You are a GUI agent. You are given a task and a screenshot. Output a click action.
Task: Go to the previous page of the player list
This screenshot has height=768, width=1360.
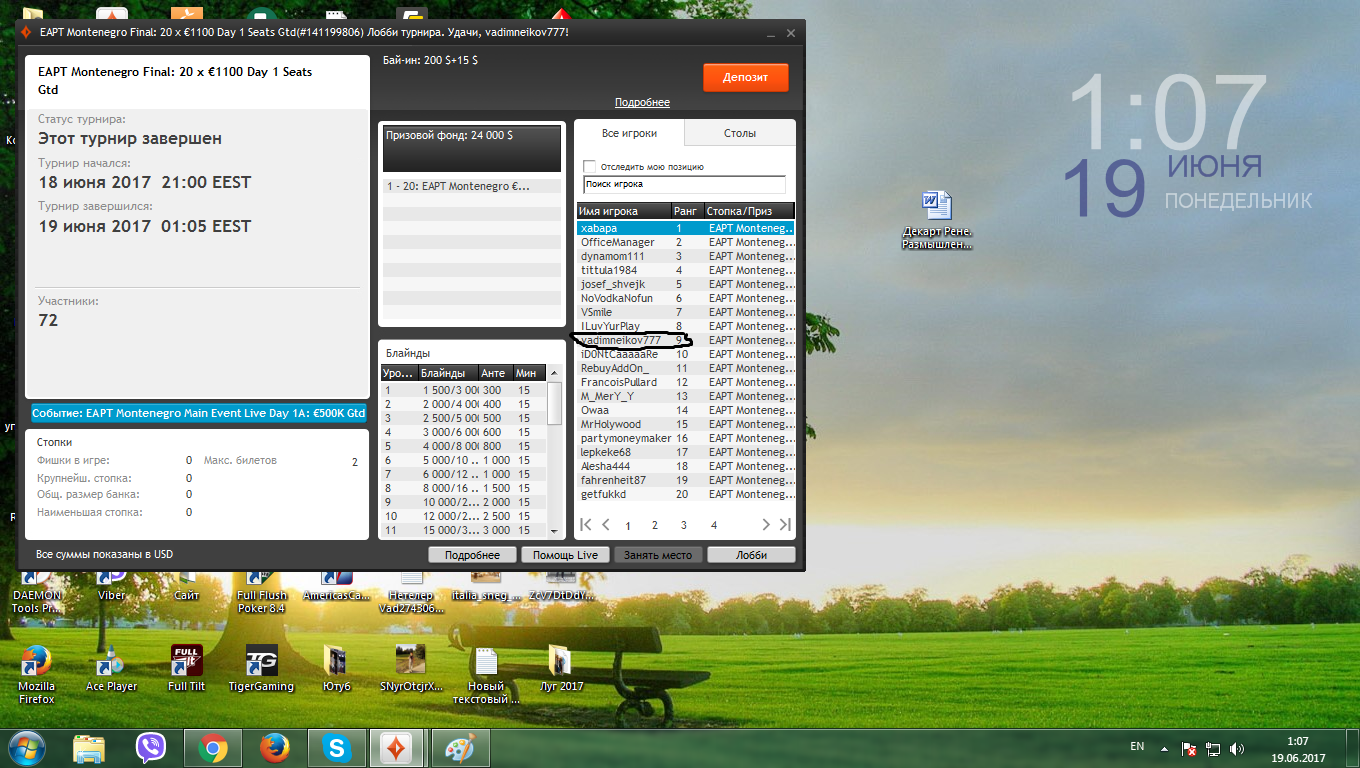pos(606,524)
